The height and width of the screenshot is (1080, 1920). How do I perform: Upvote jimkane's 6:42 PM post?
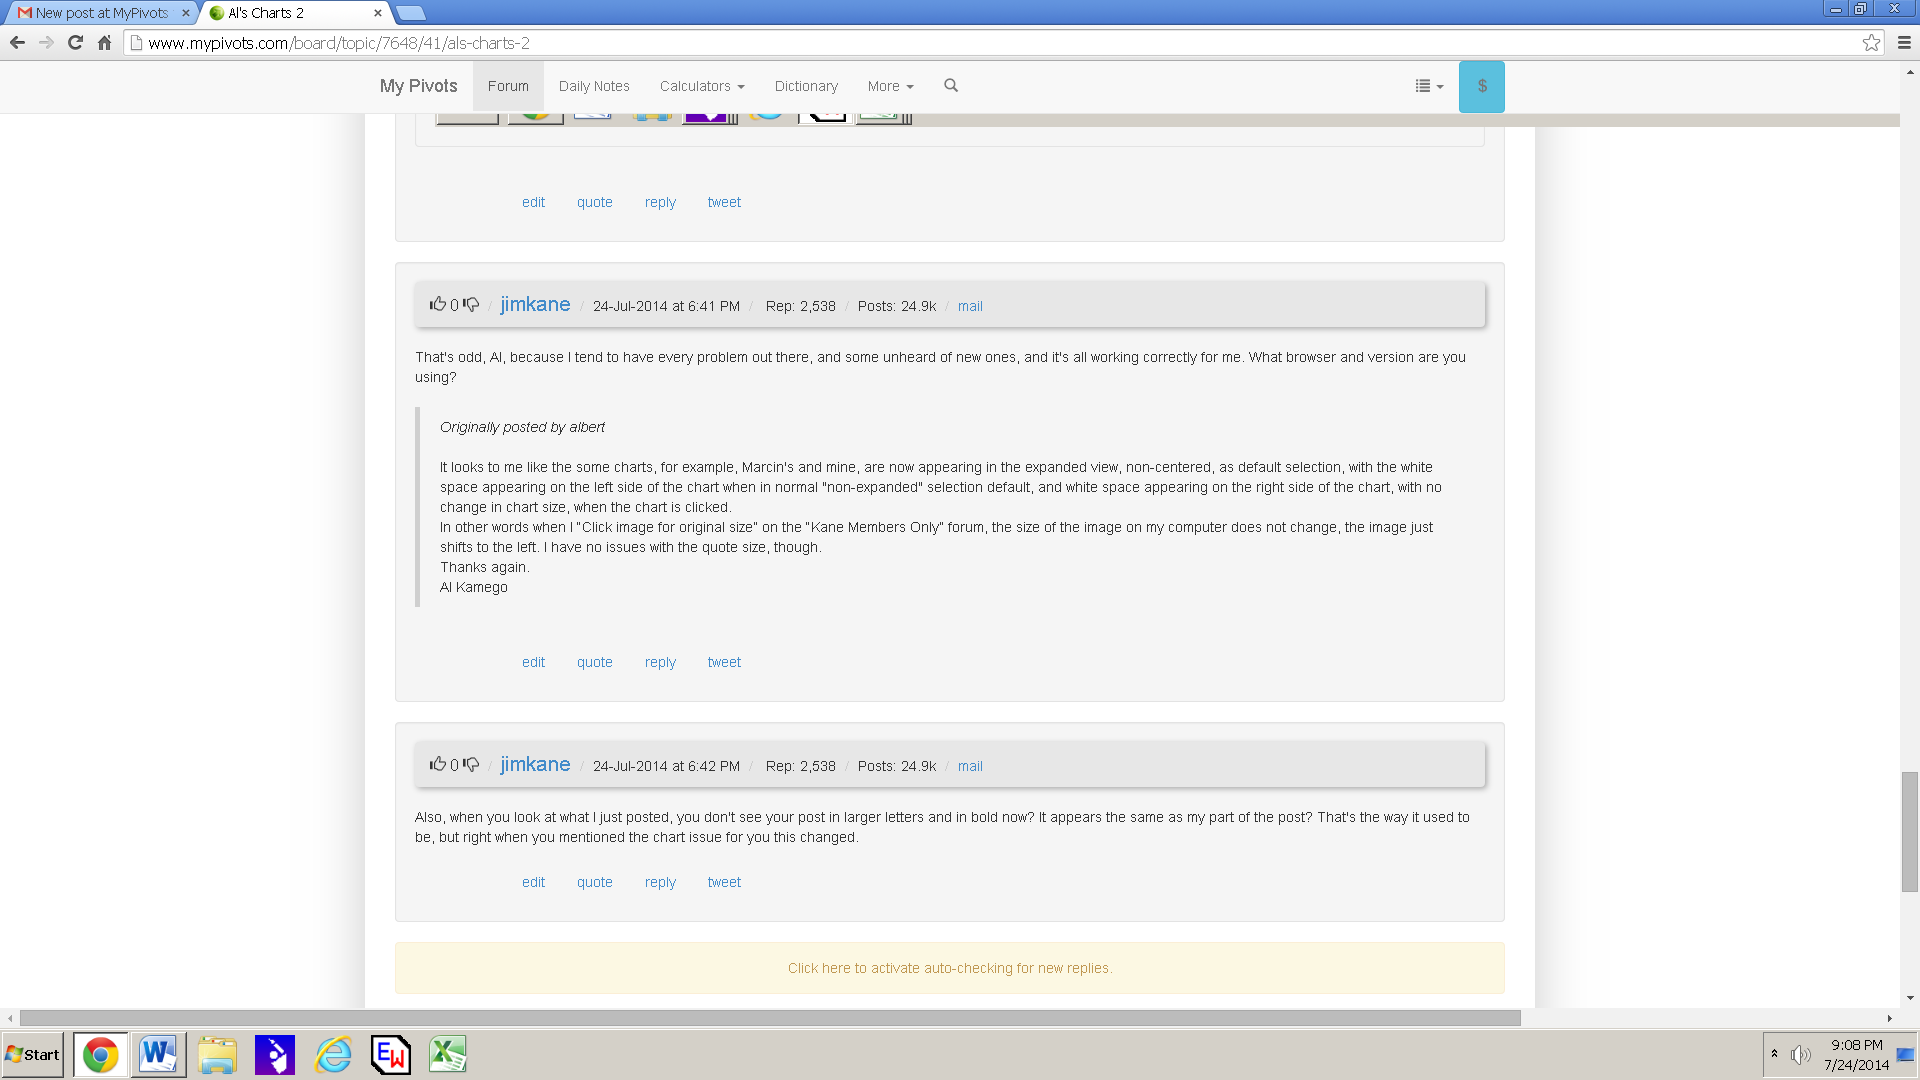click(438, 764)
